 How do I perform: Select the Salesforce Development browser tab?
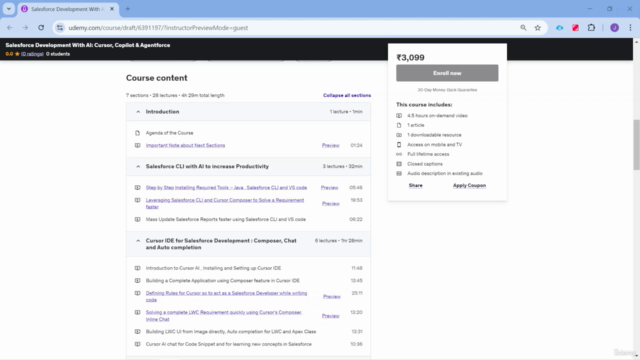[68, 9]
